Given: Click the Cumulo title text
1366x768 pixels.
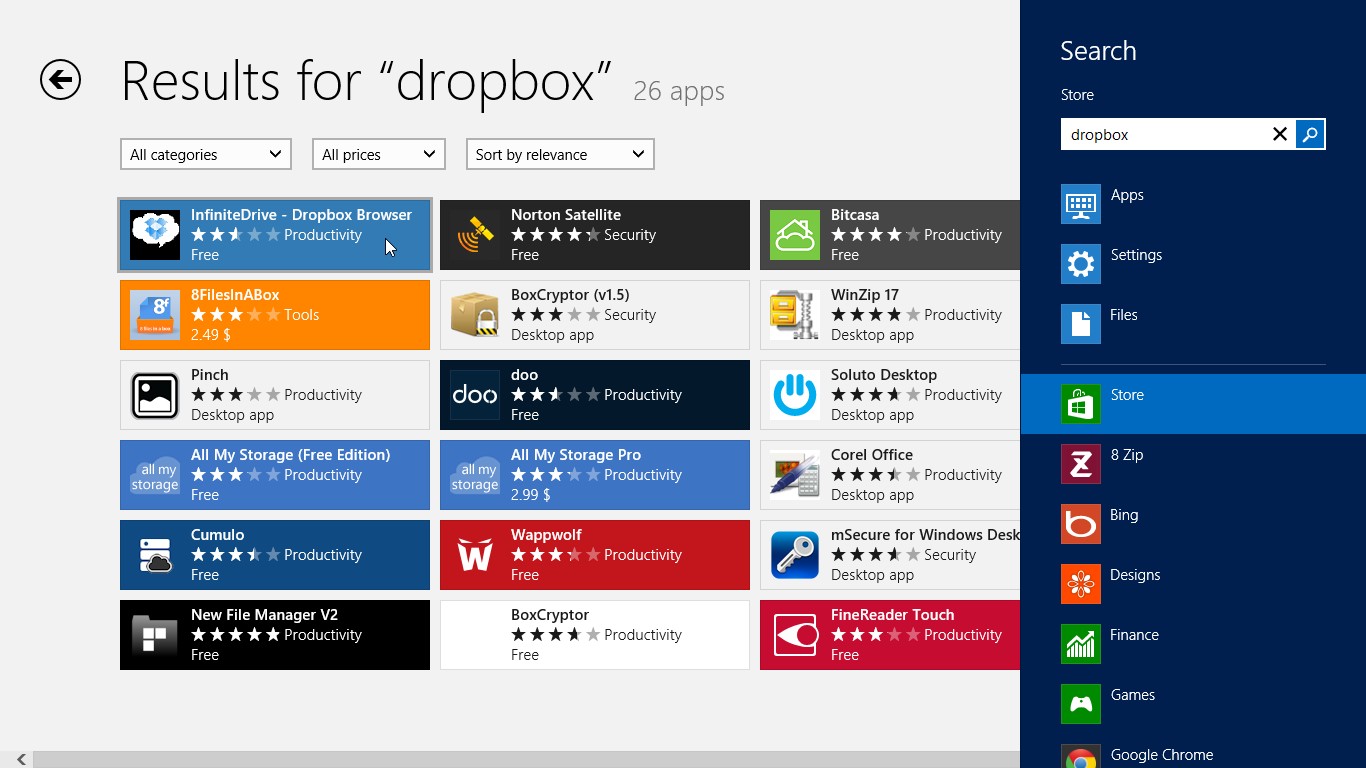Looking at the screenshot, I should click(218, 535).
